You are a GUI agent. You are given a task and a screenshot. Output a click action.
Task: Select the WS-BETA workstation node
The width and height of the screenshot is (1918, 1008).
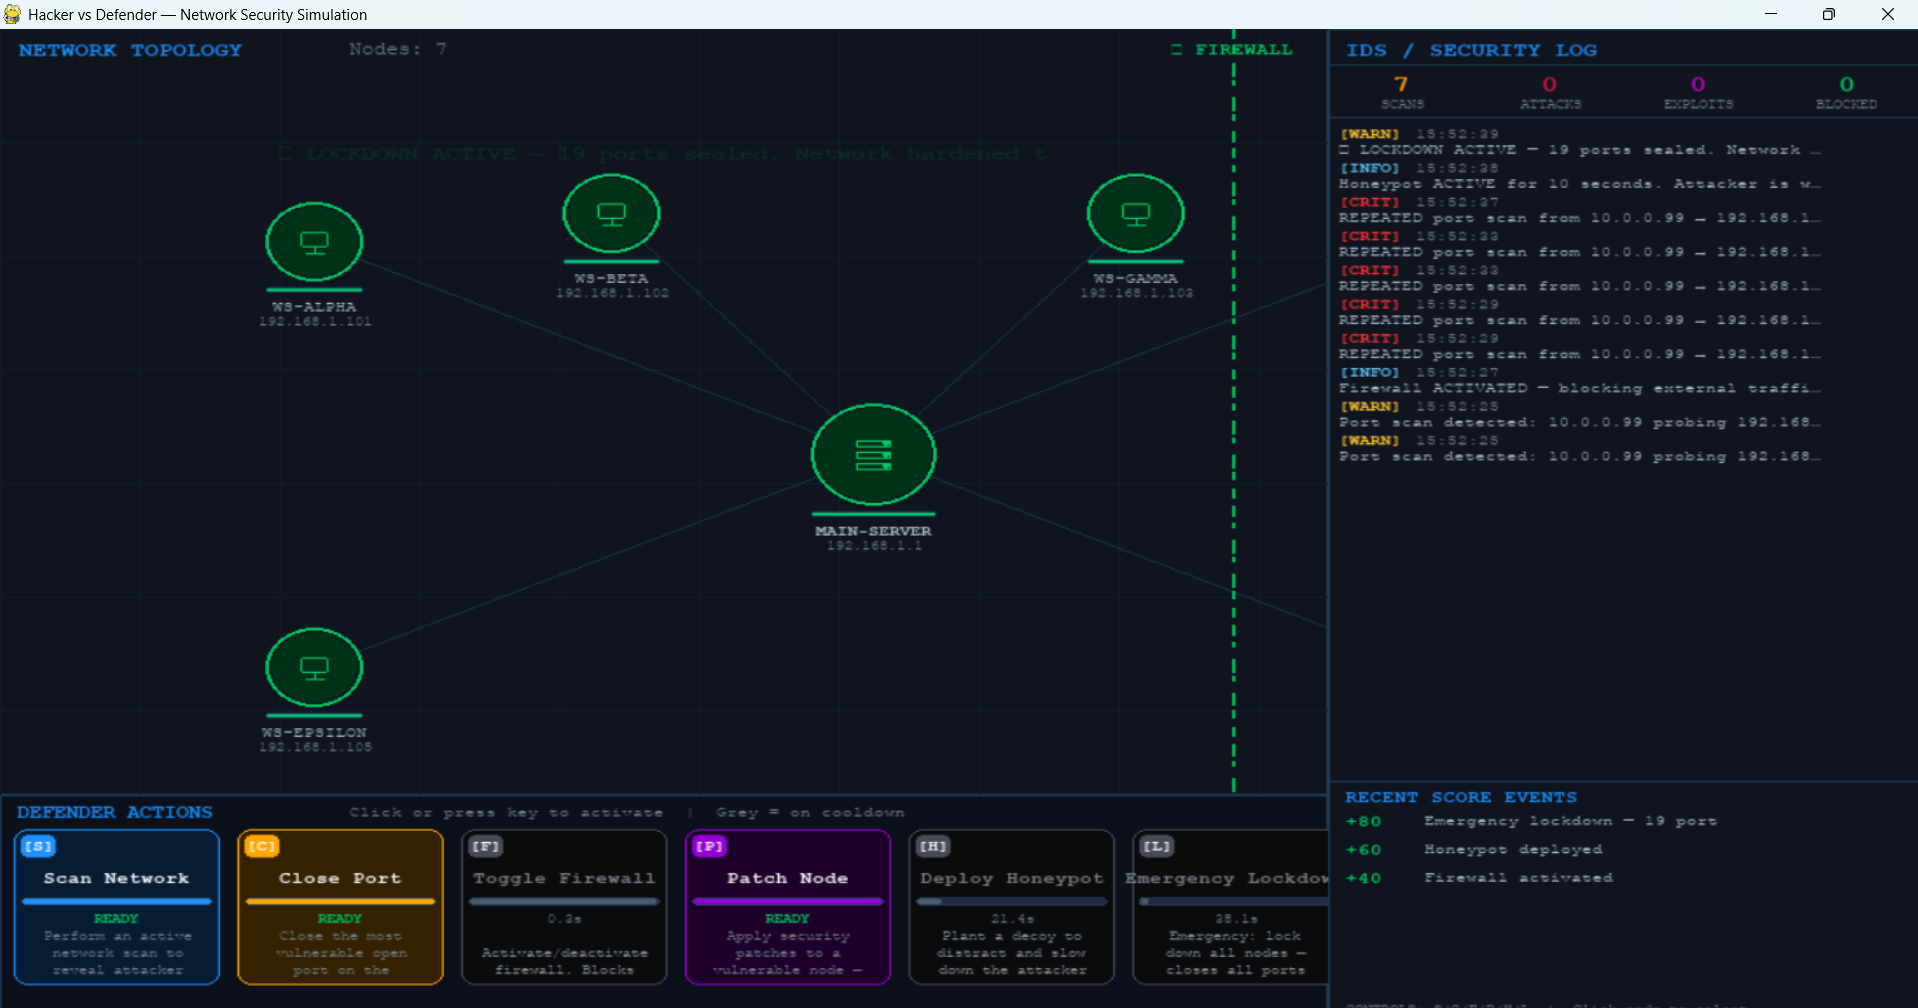611,213
